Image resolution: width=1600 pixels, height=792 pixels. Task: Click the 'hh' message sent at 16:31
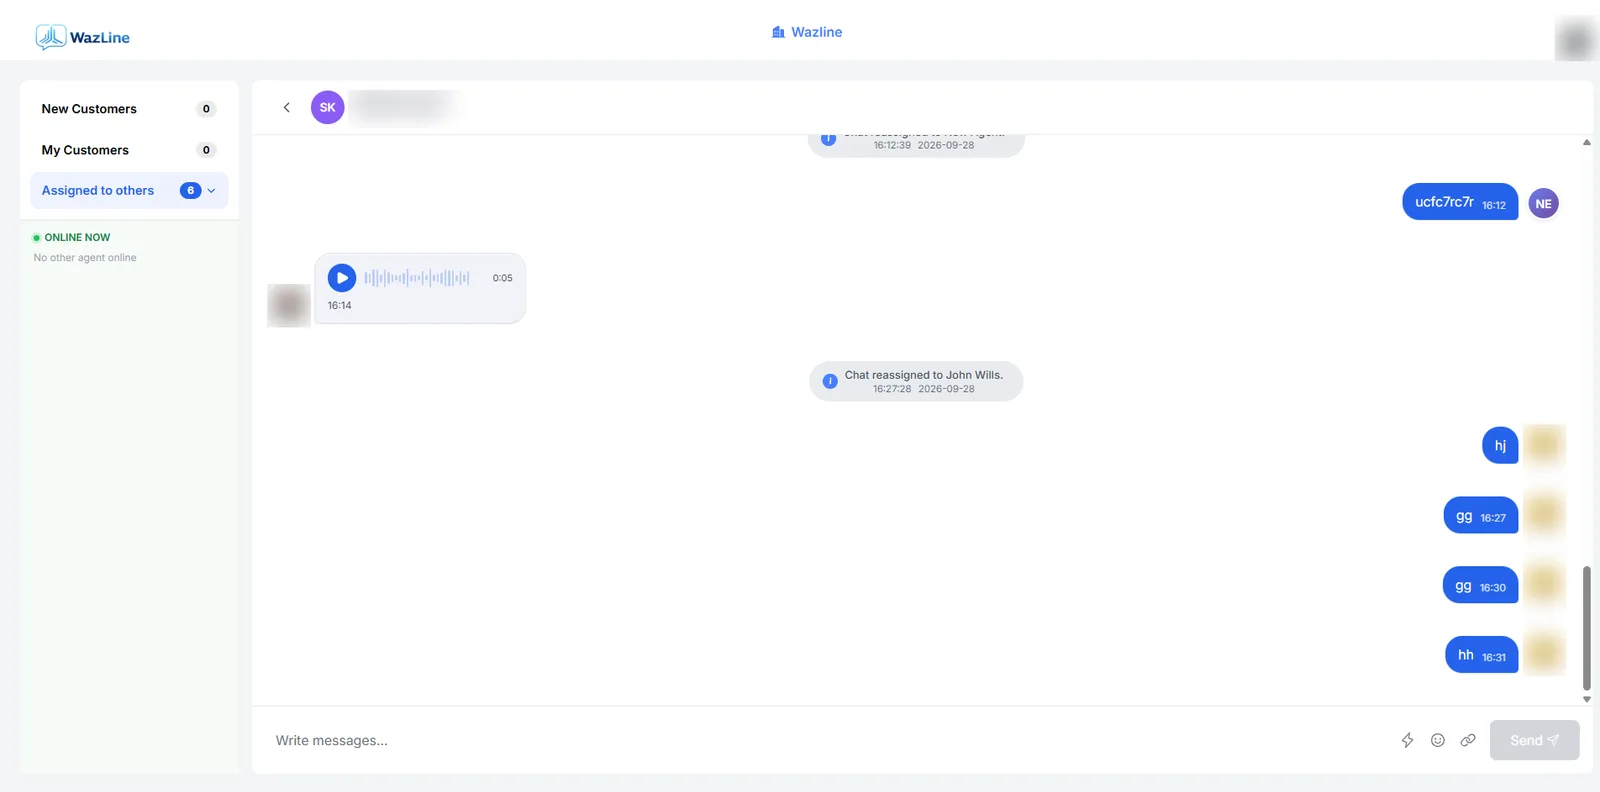[x=1482, y=655]
